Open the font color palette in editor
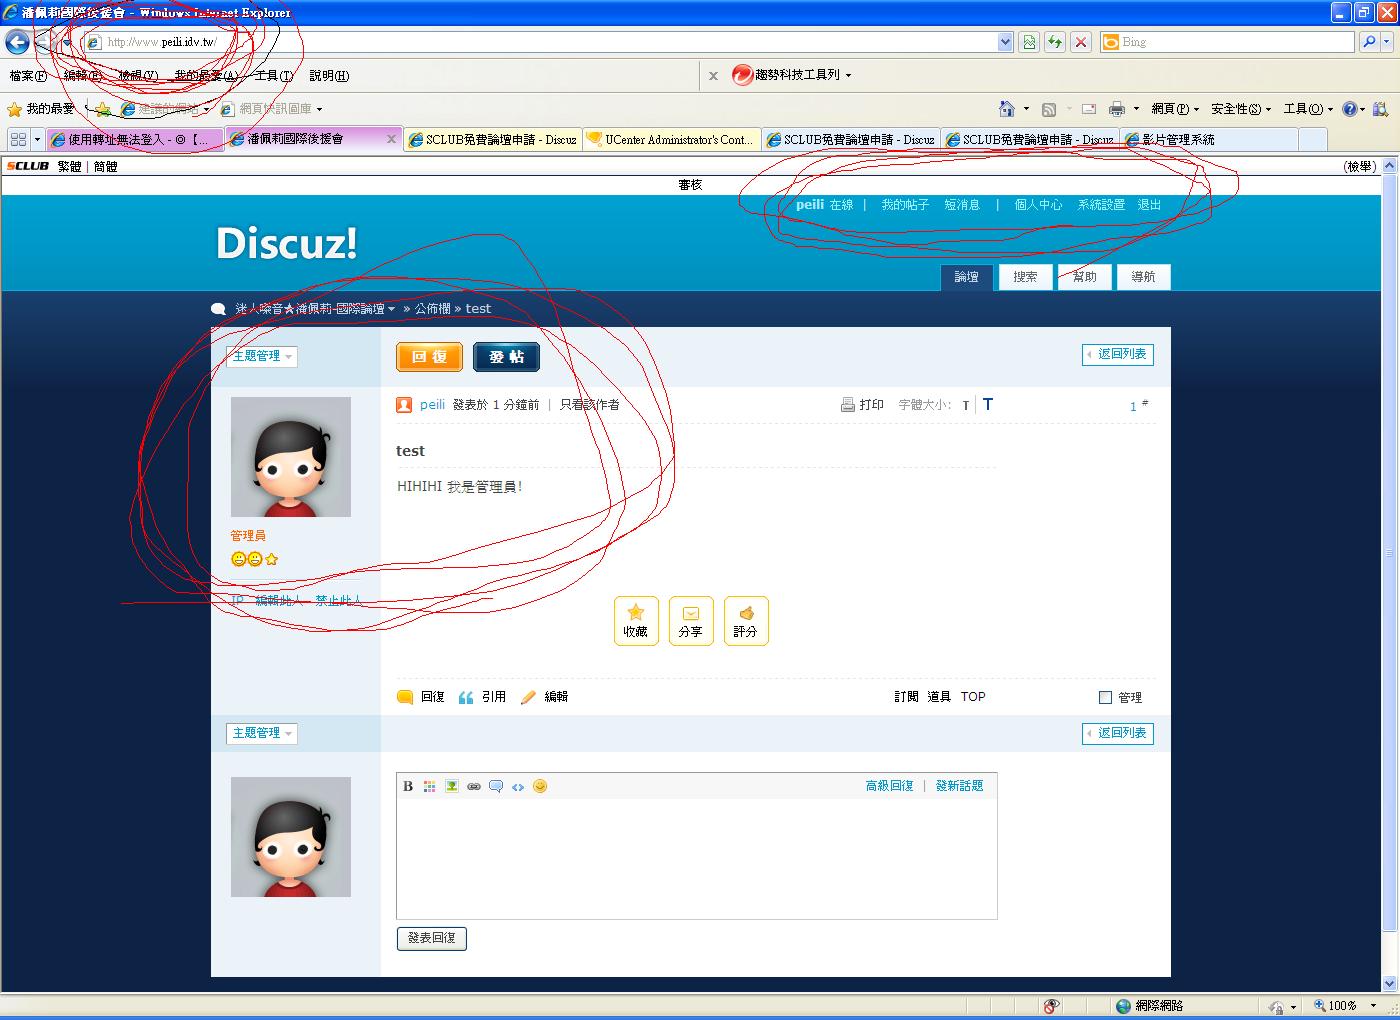Viewport: 1400px width, 1020px height. (430, 786)
